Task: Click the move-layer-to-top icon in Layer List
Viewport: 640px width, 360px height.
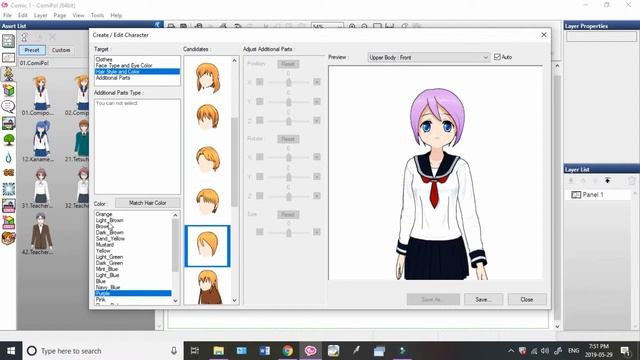Action: 607,180
